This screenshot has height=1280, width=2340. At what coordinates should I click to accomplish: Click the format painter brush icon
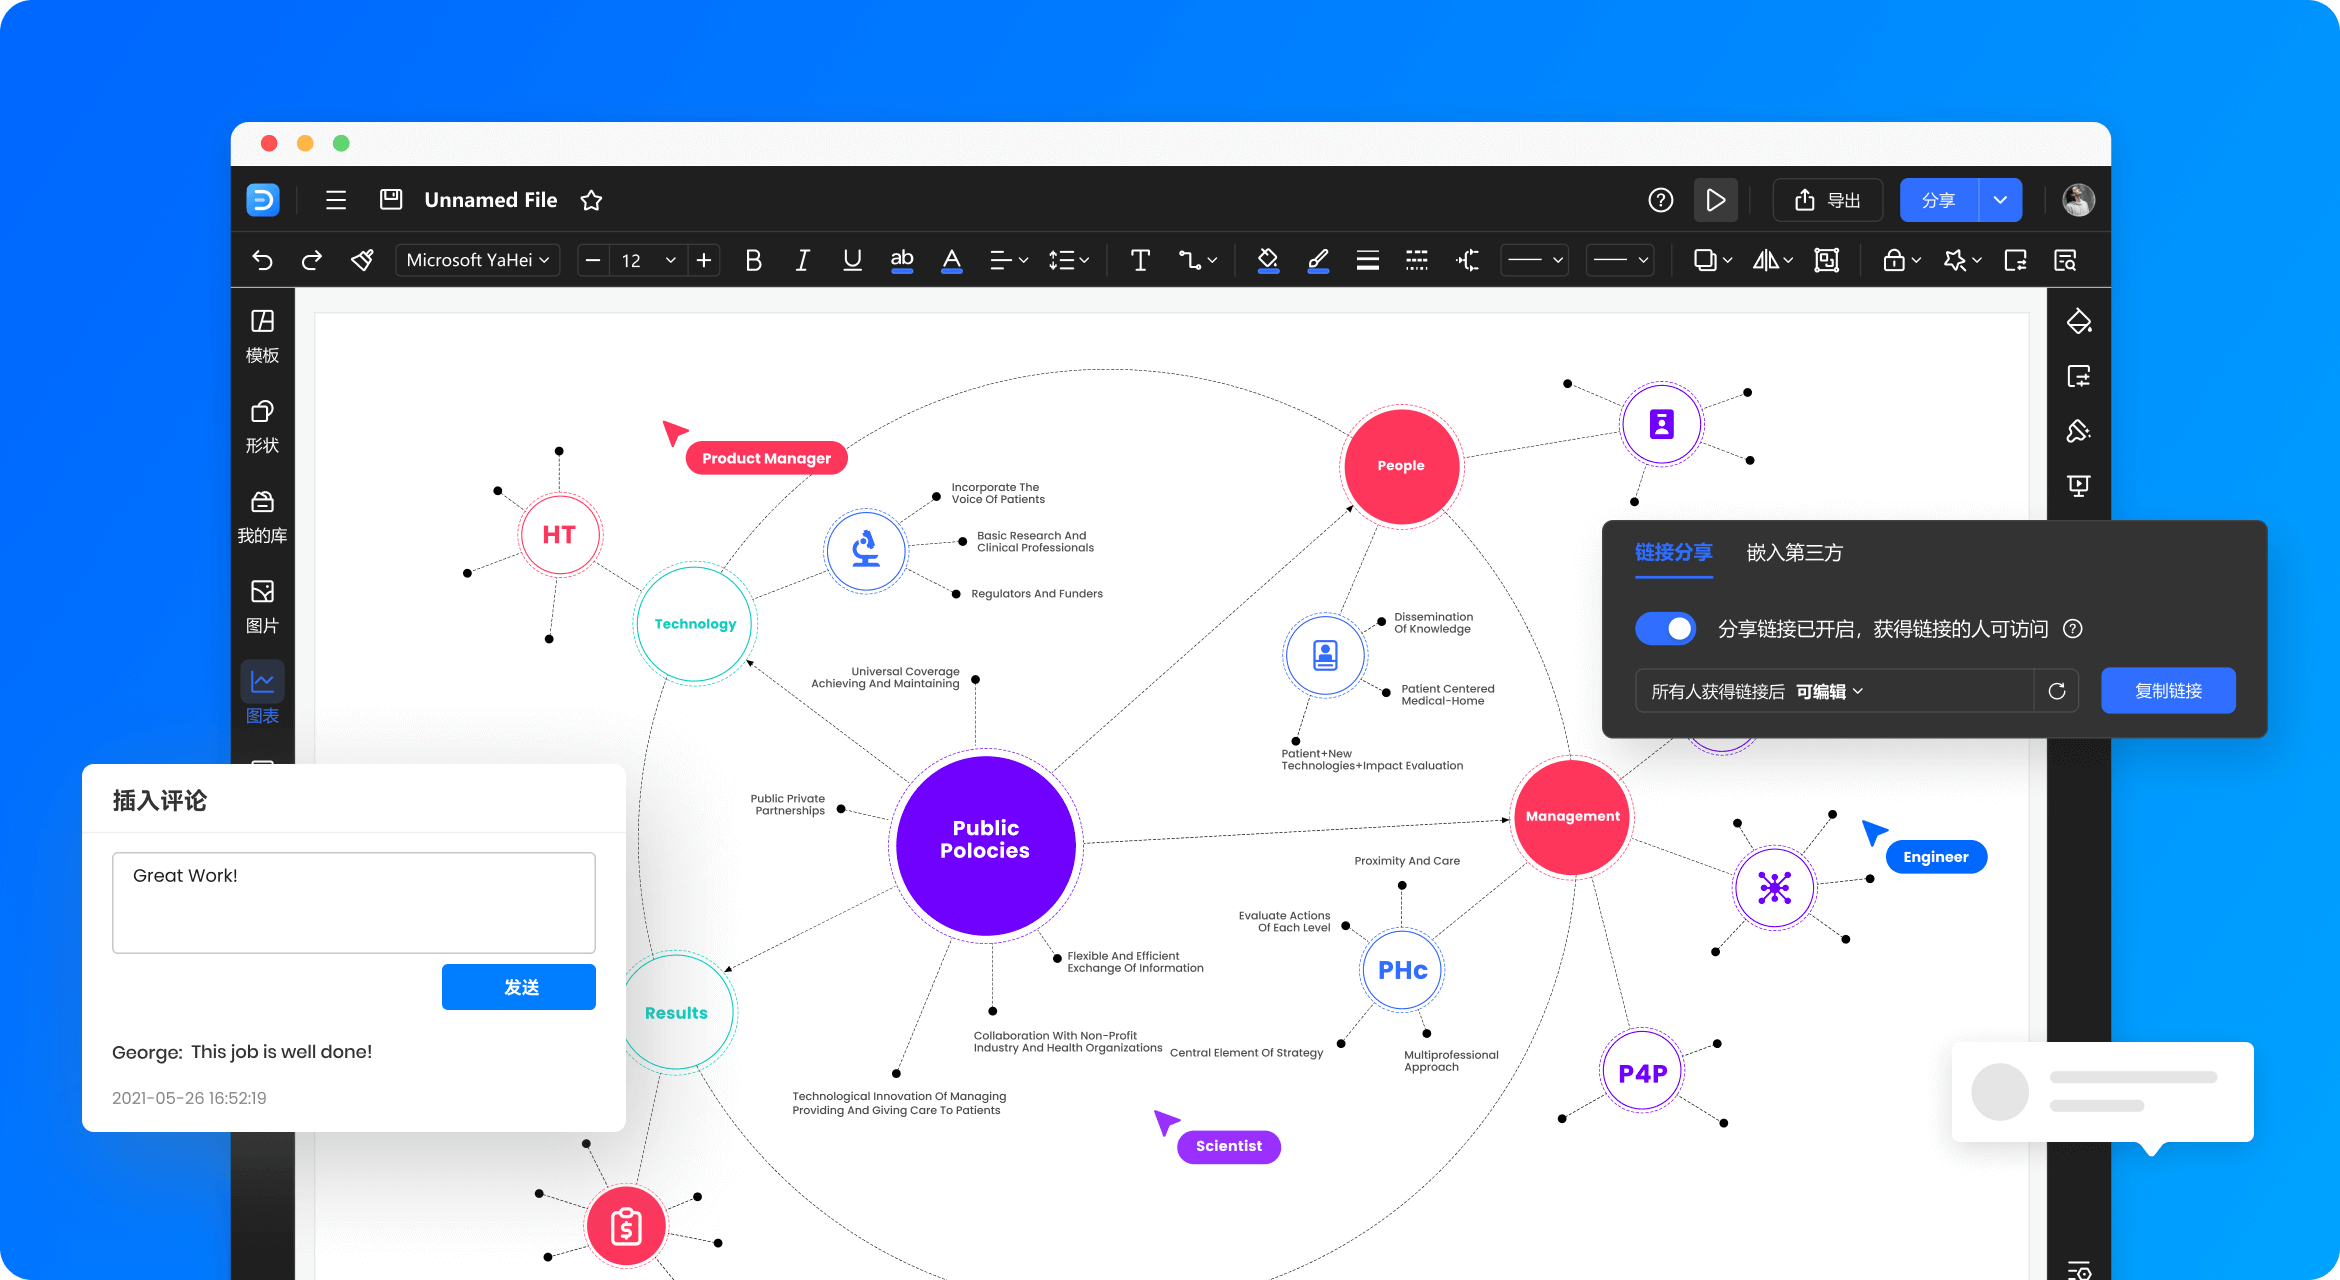pos(362,260)
